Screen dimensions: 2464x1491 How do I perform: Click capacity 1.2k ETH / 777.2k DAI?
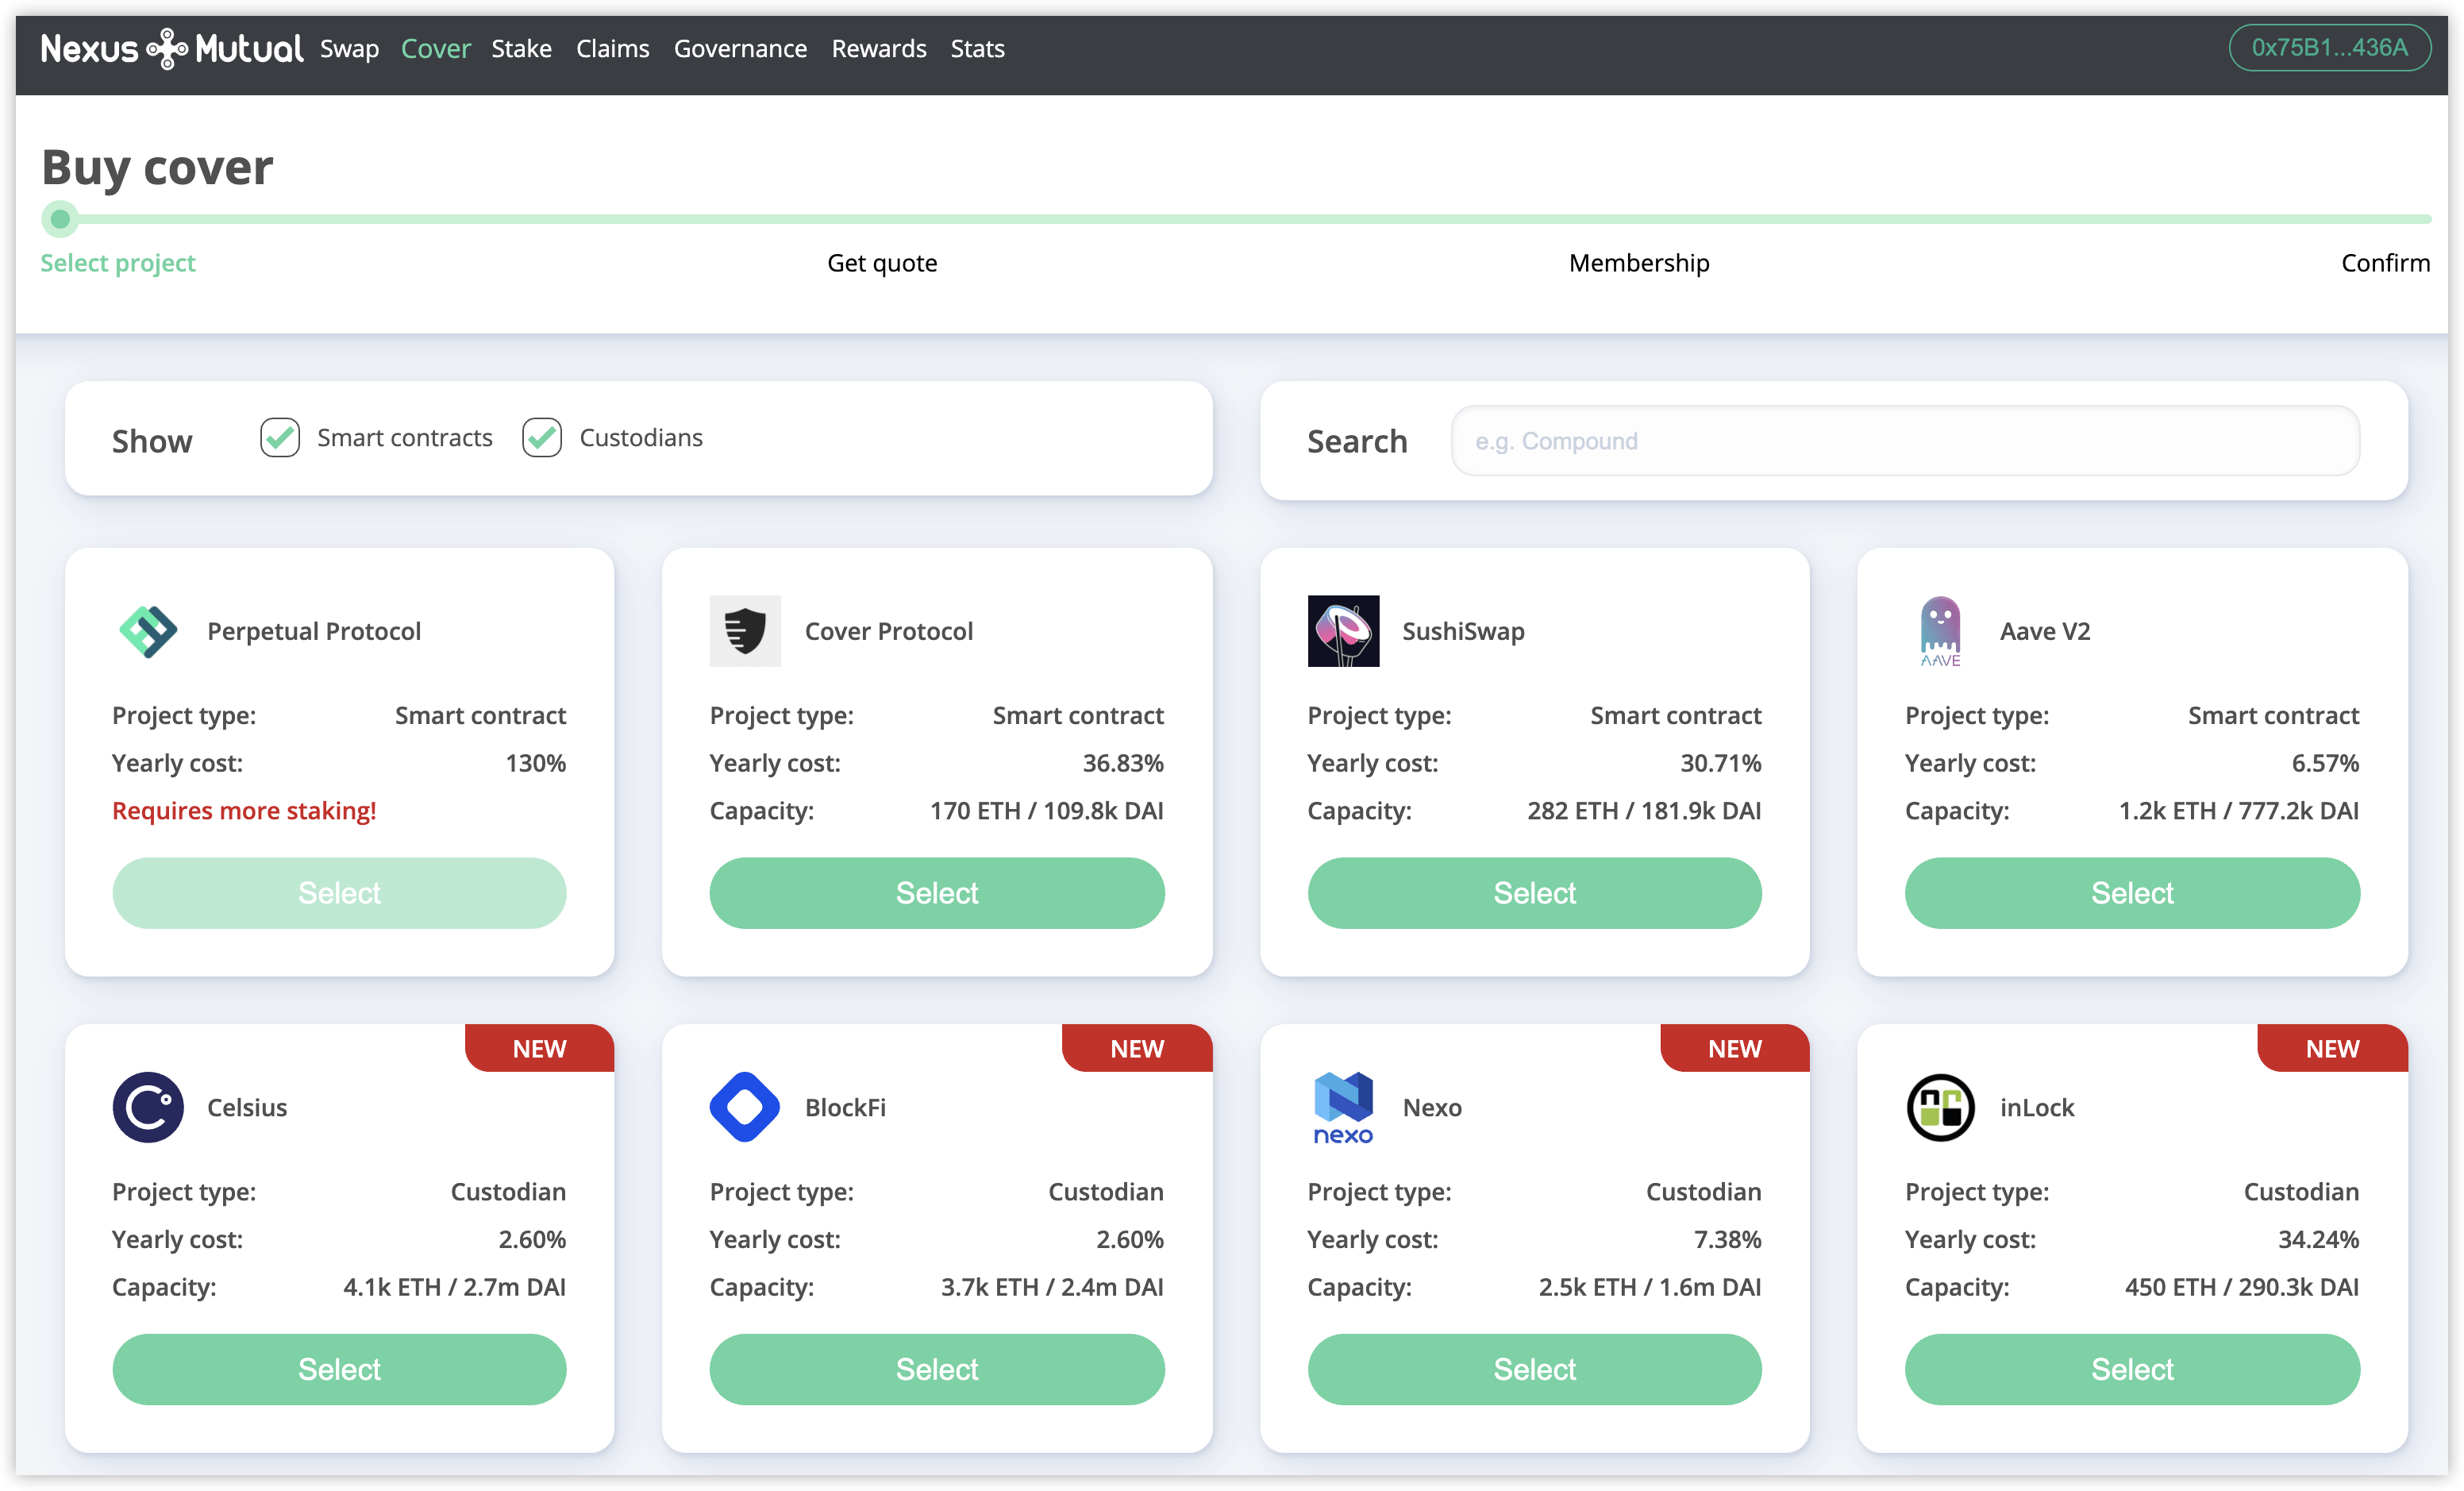2239,811
